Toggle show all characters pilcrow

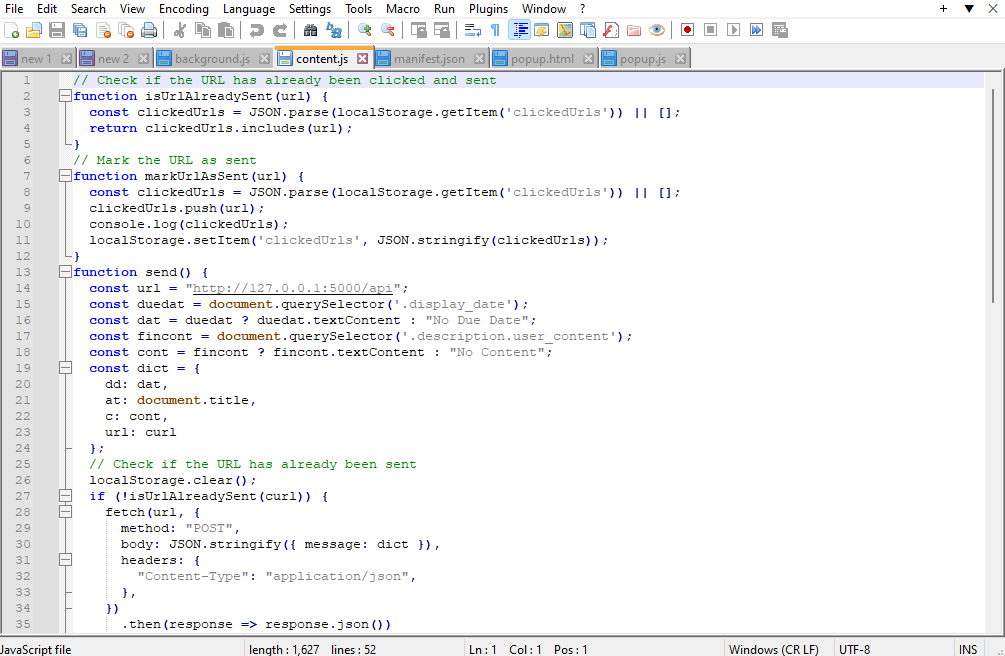click(x=495, y=30)
